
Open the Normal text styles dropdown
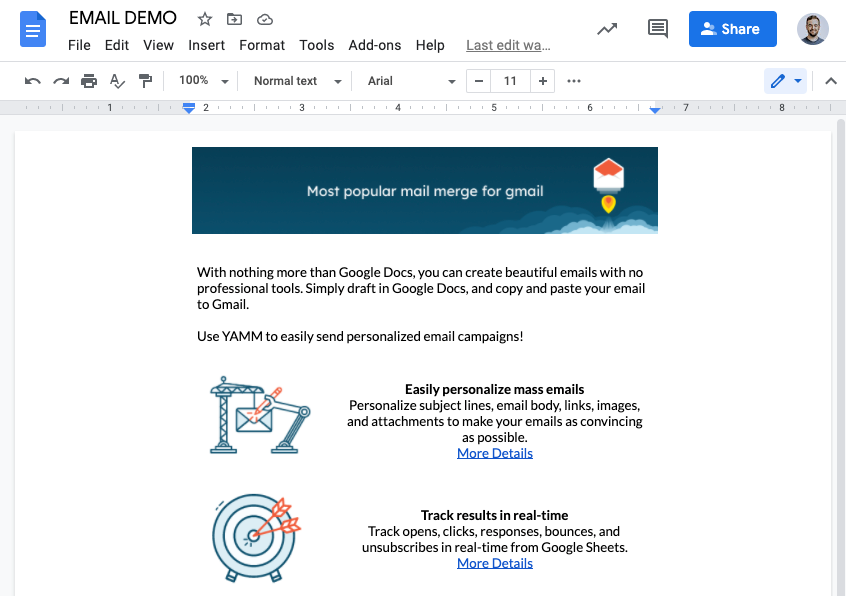tap(295, 81)
